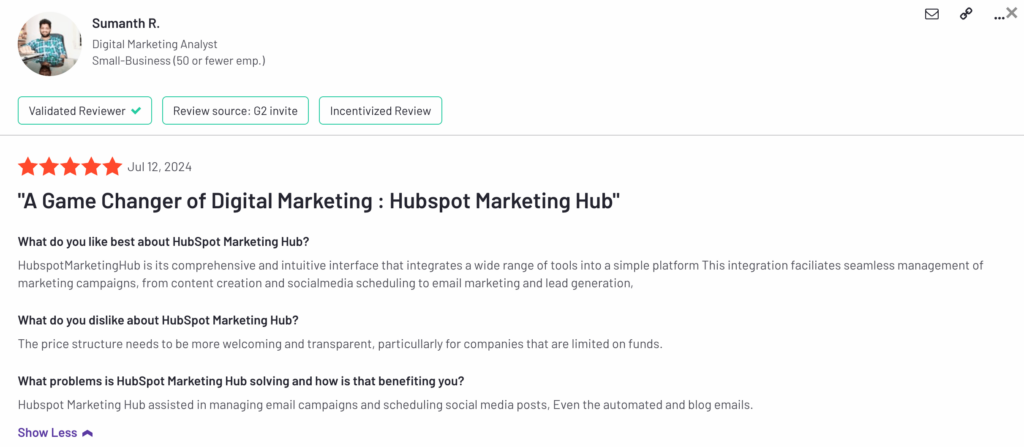
Task: Click the 'What do you dislike' question heading
Action: (x=158, y=321)
